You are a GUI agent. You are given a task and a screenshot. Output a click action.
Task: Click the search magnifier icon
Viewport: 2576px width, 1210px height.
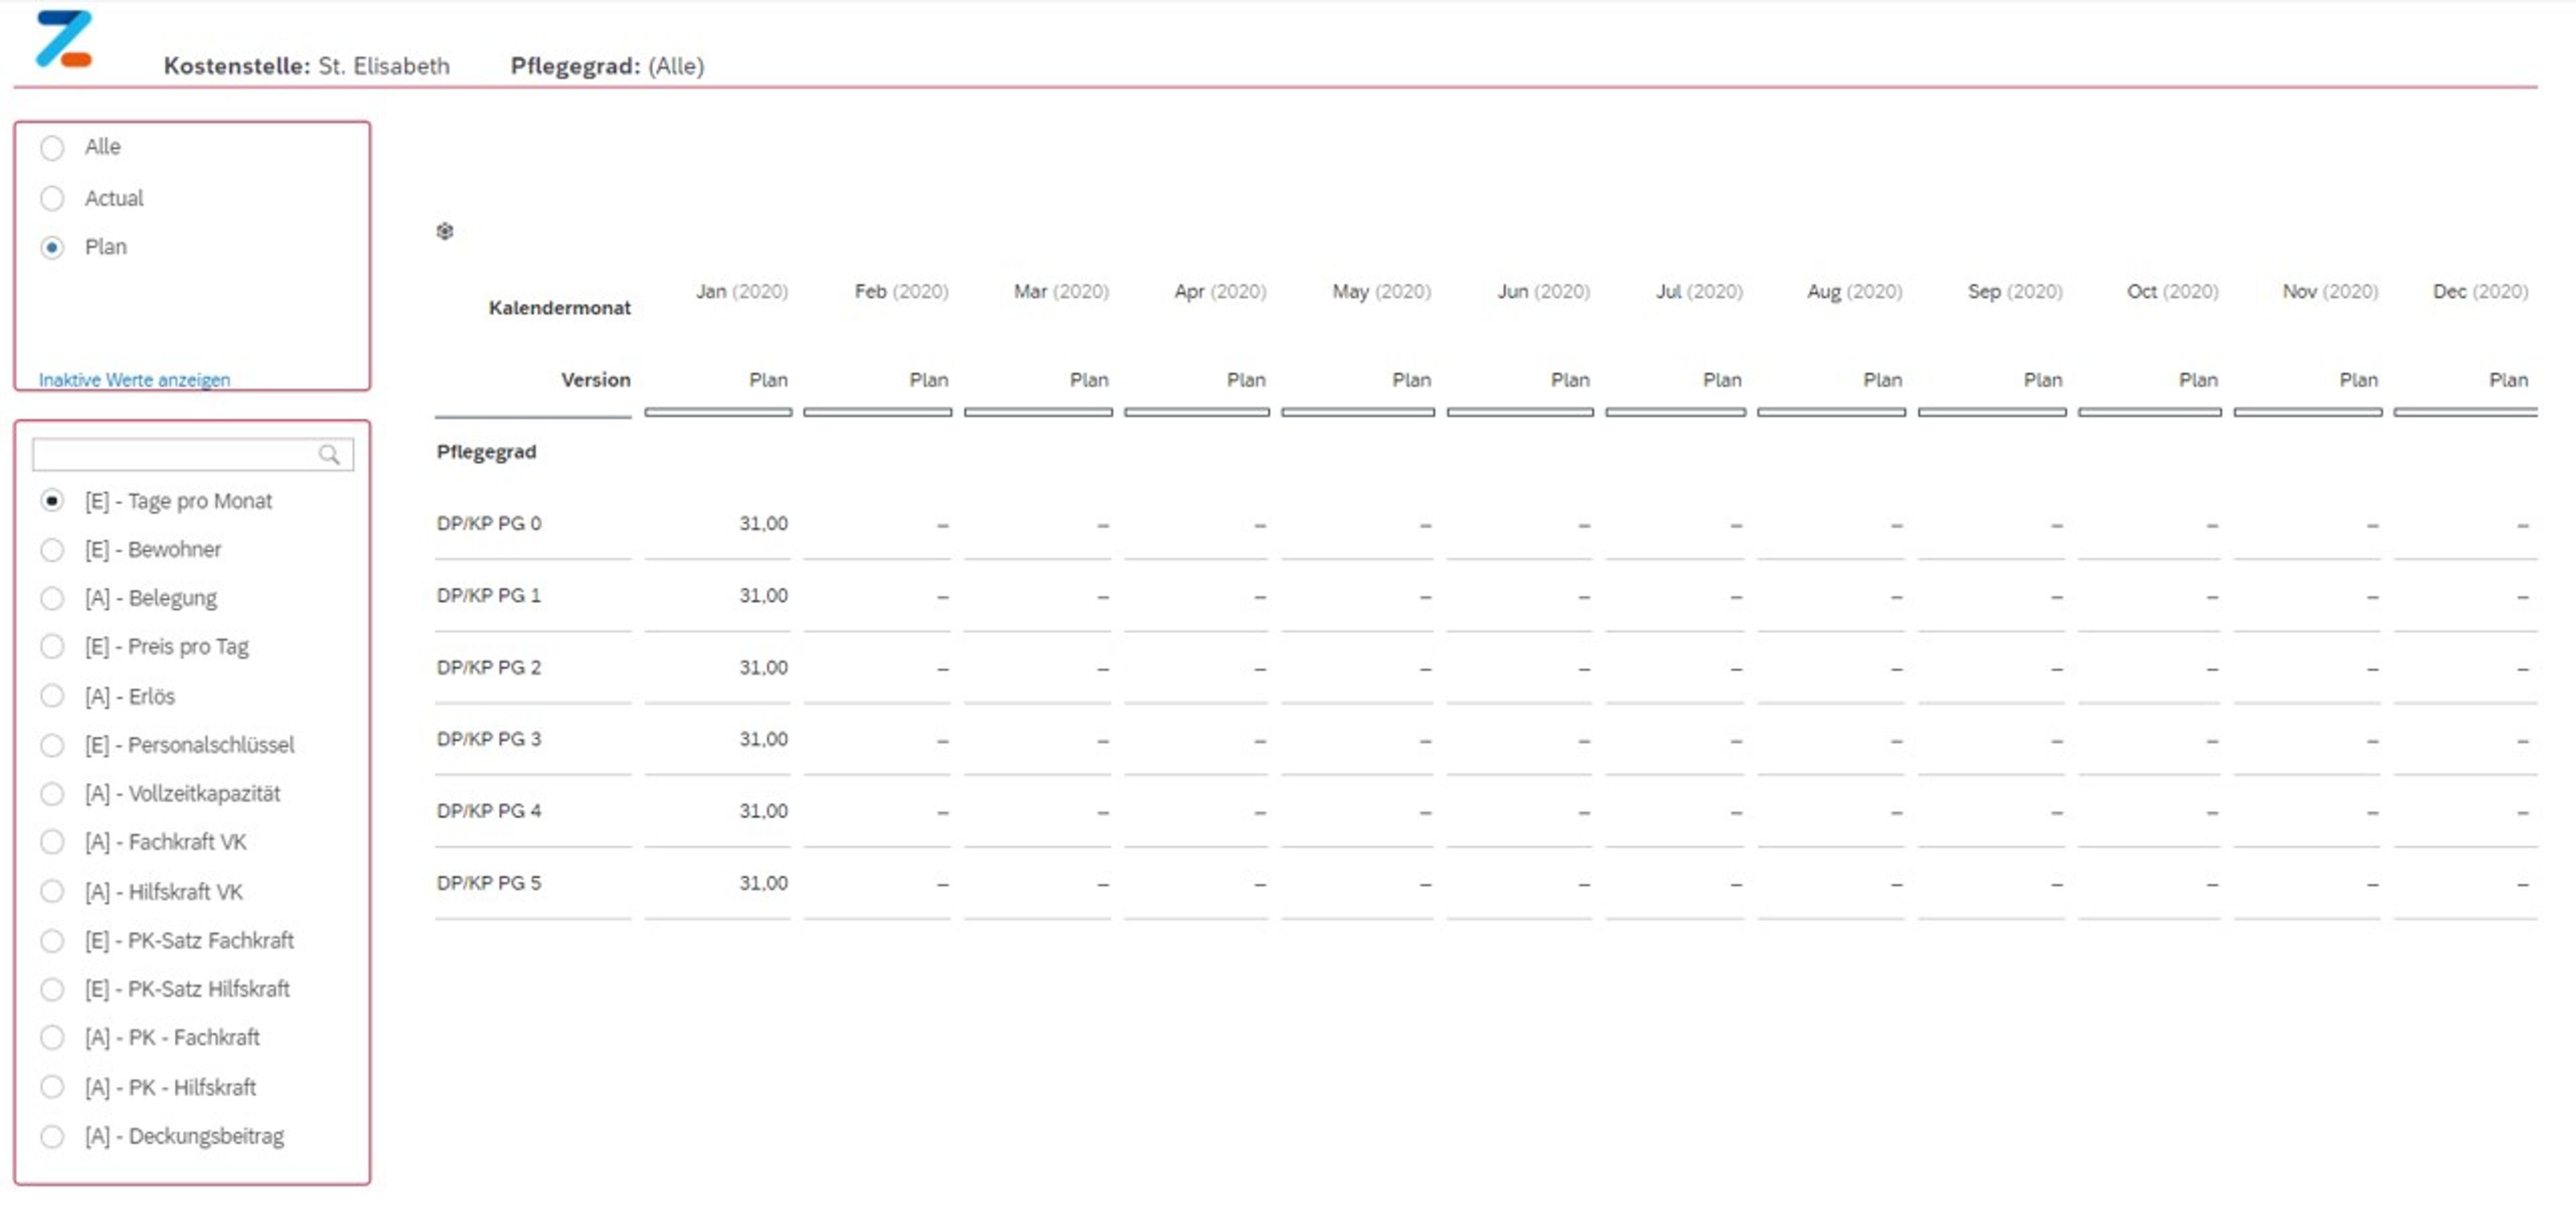pyautogui.click(x=329, y=455)
